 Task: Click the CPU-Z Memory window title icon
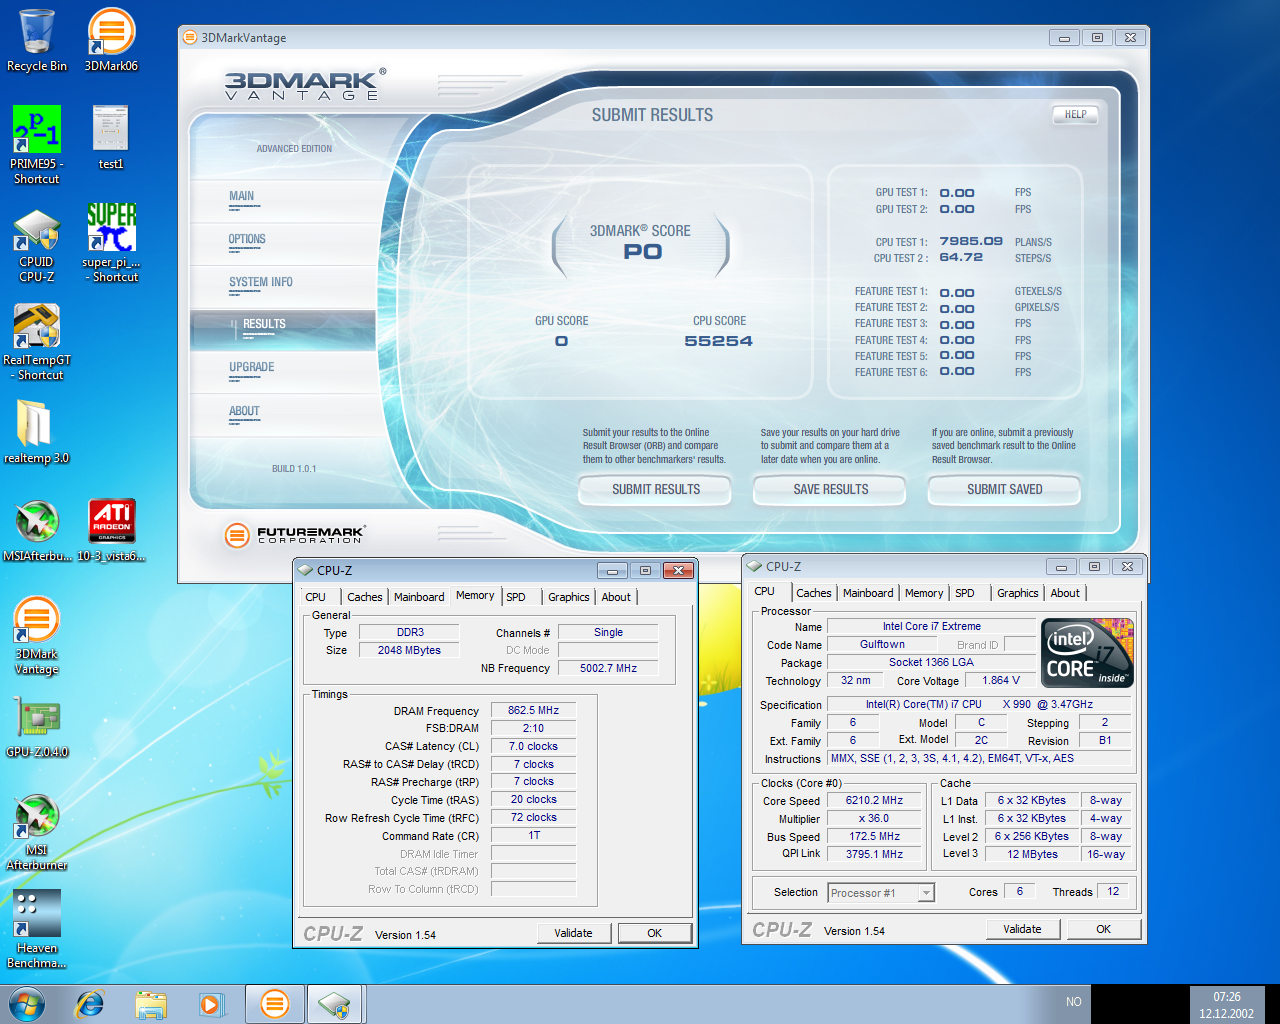click(x=306, y=570)
